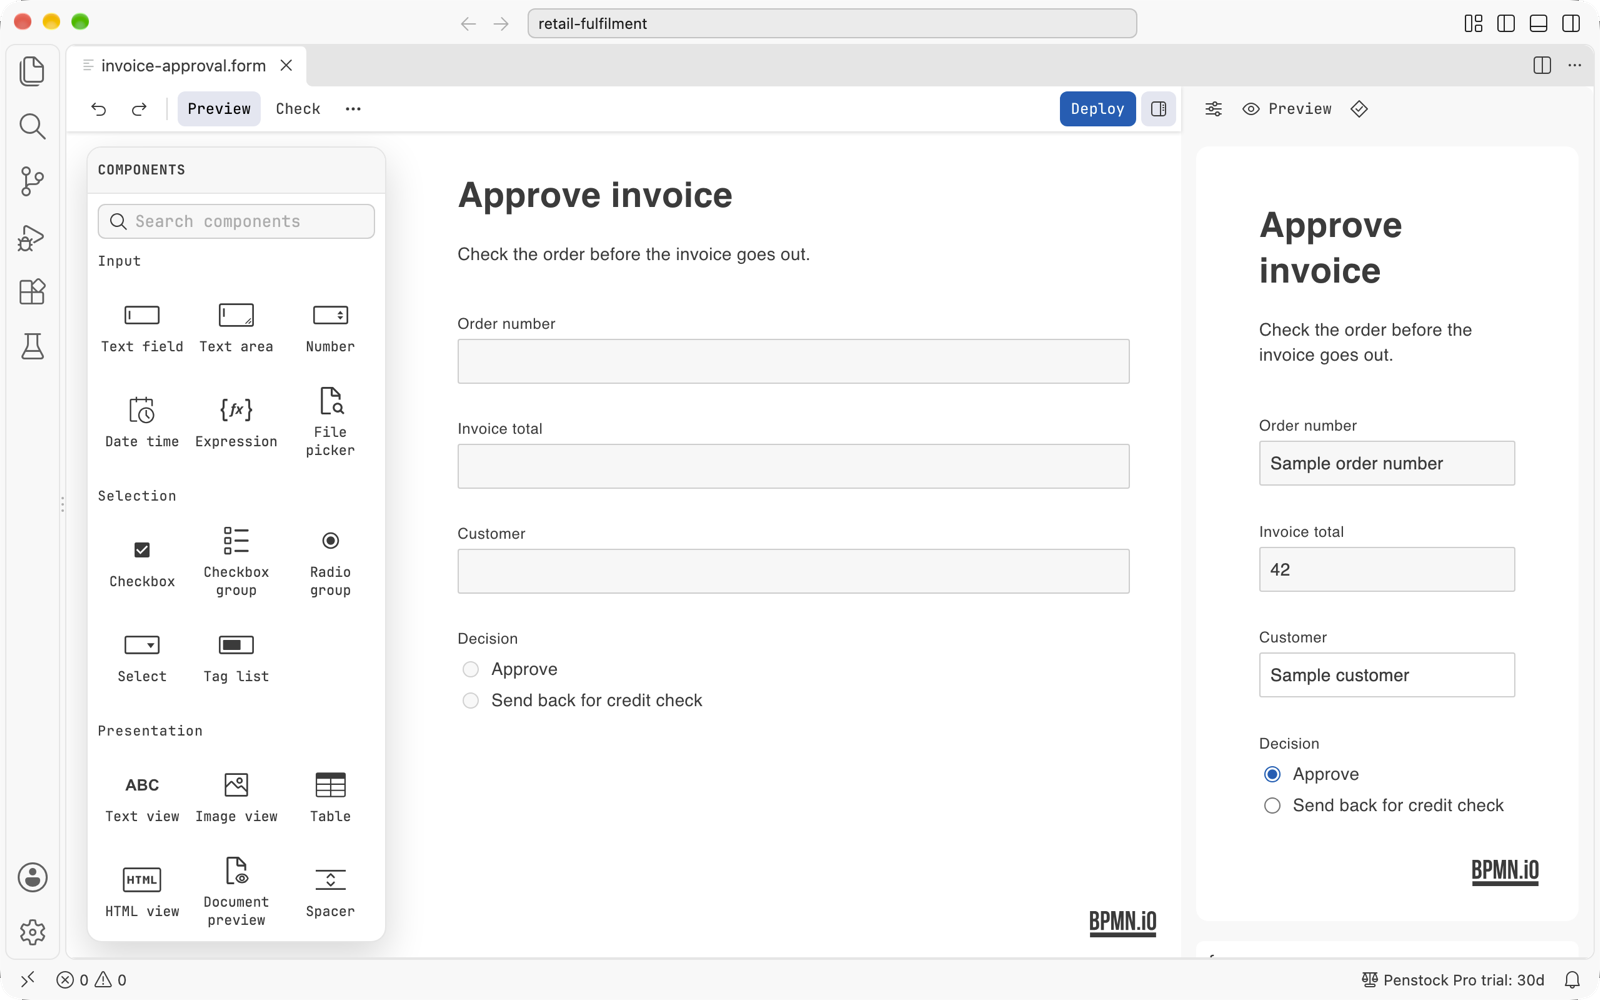Close the invoice-approval.form tab
Screen dimensions: 1600x1000
(x=286, y=66)
